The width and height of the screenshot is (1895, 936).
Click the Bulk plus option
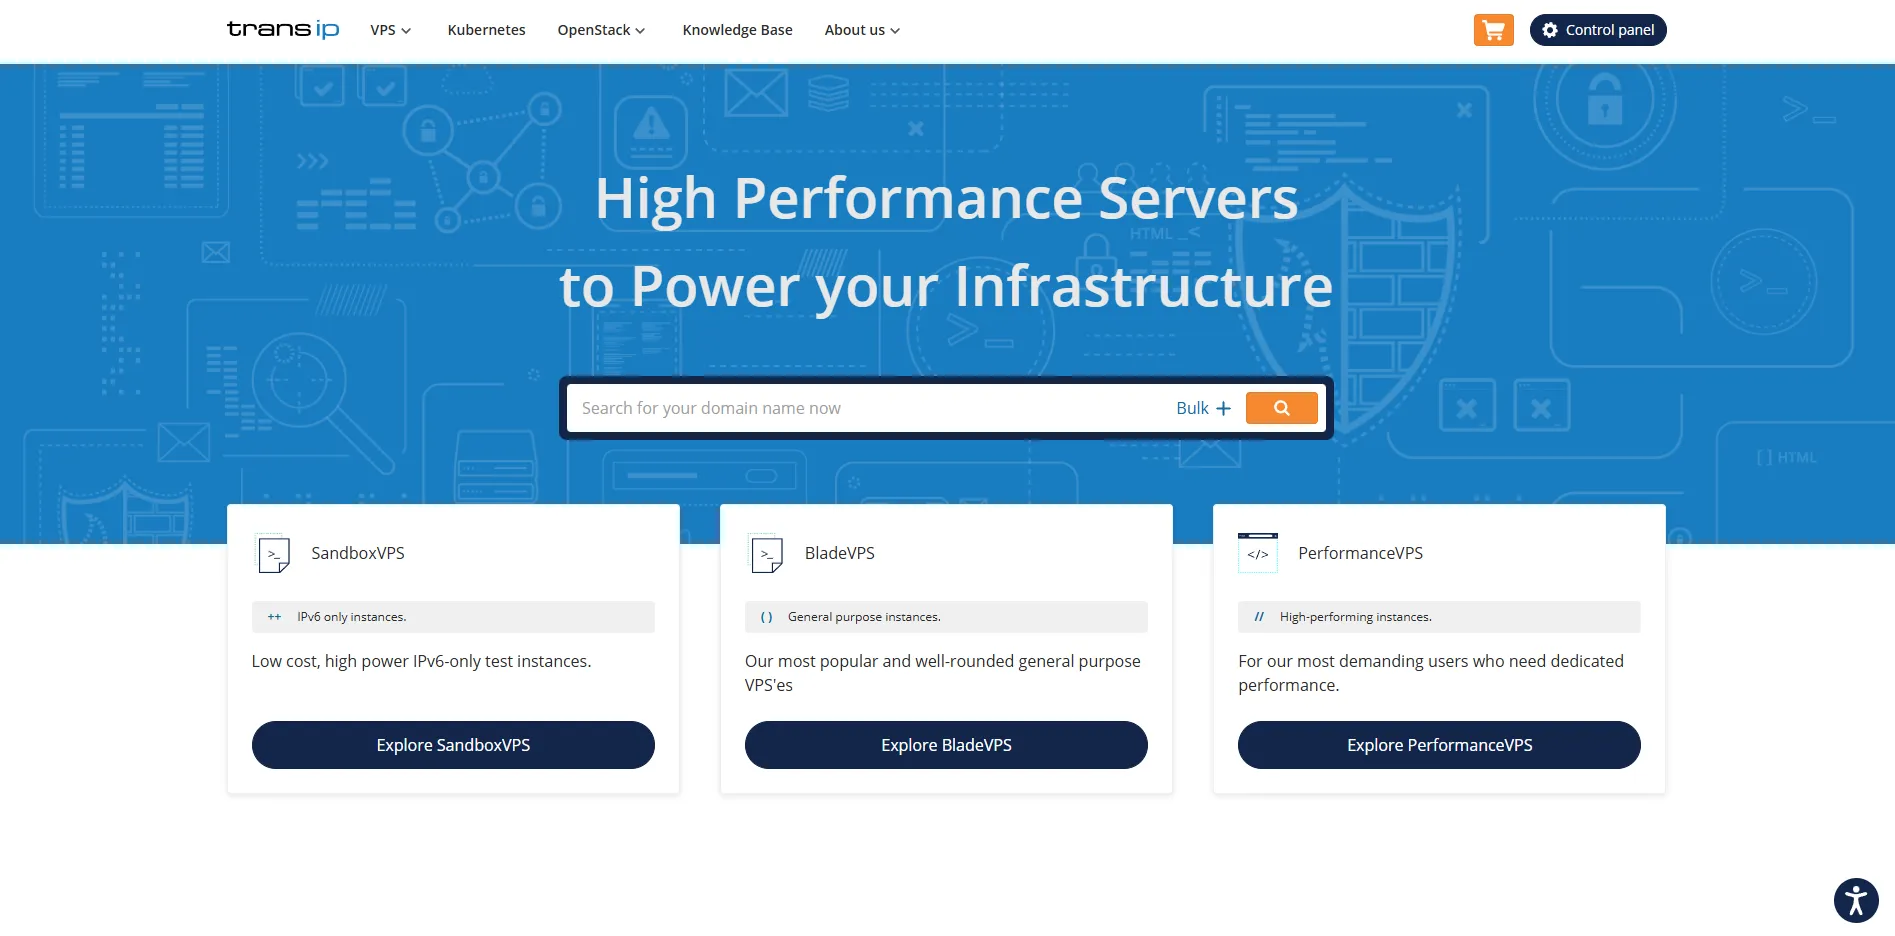[x=1202, y=408]
